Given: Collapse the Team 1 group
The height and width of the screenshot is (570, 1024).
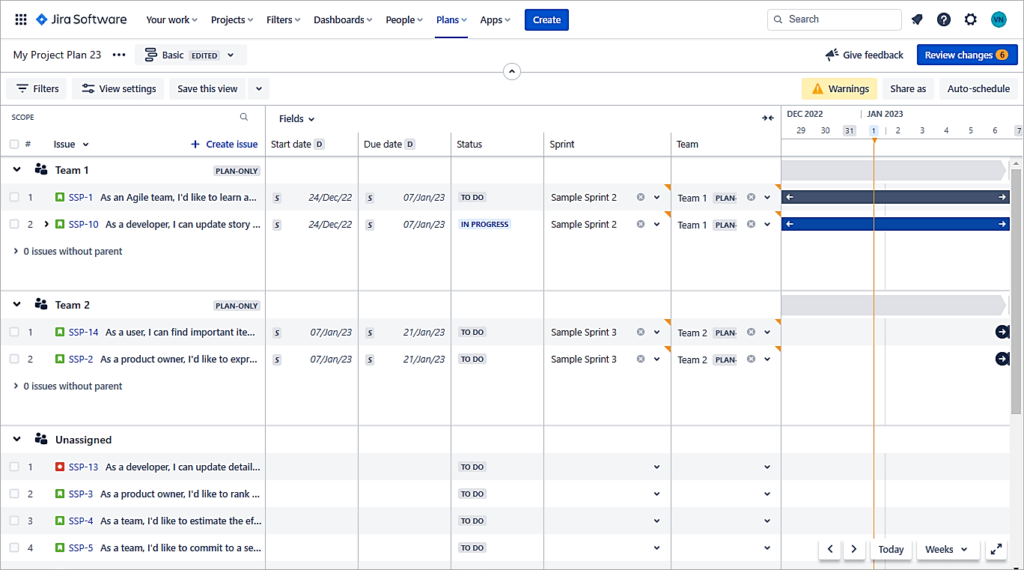Looking at the screenshot, I should 17,170.
